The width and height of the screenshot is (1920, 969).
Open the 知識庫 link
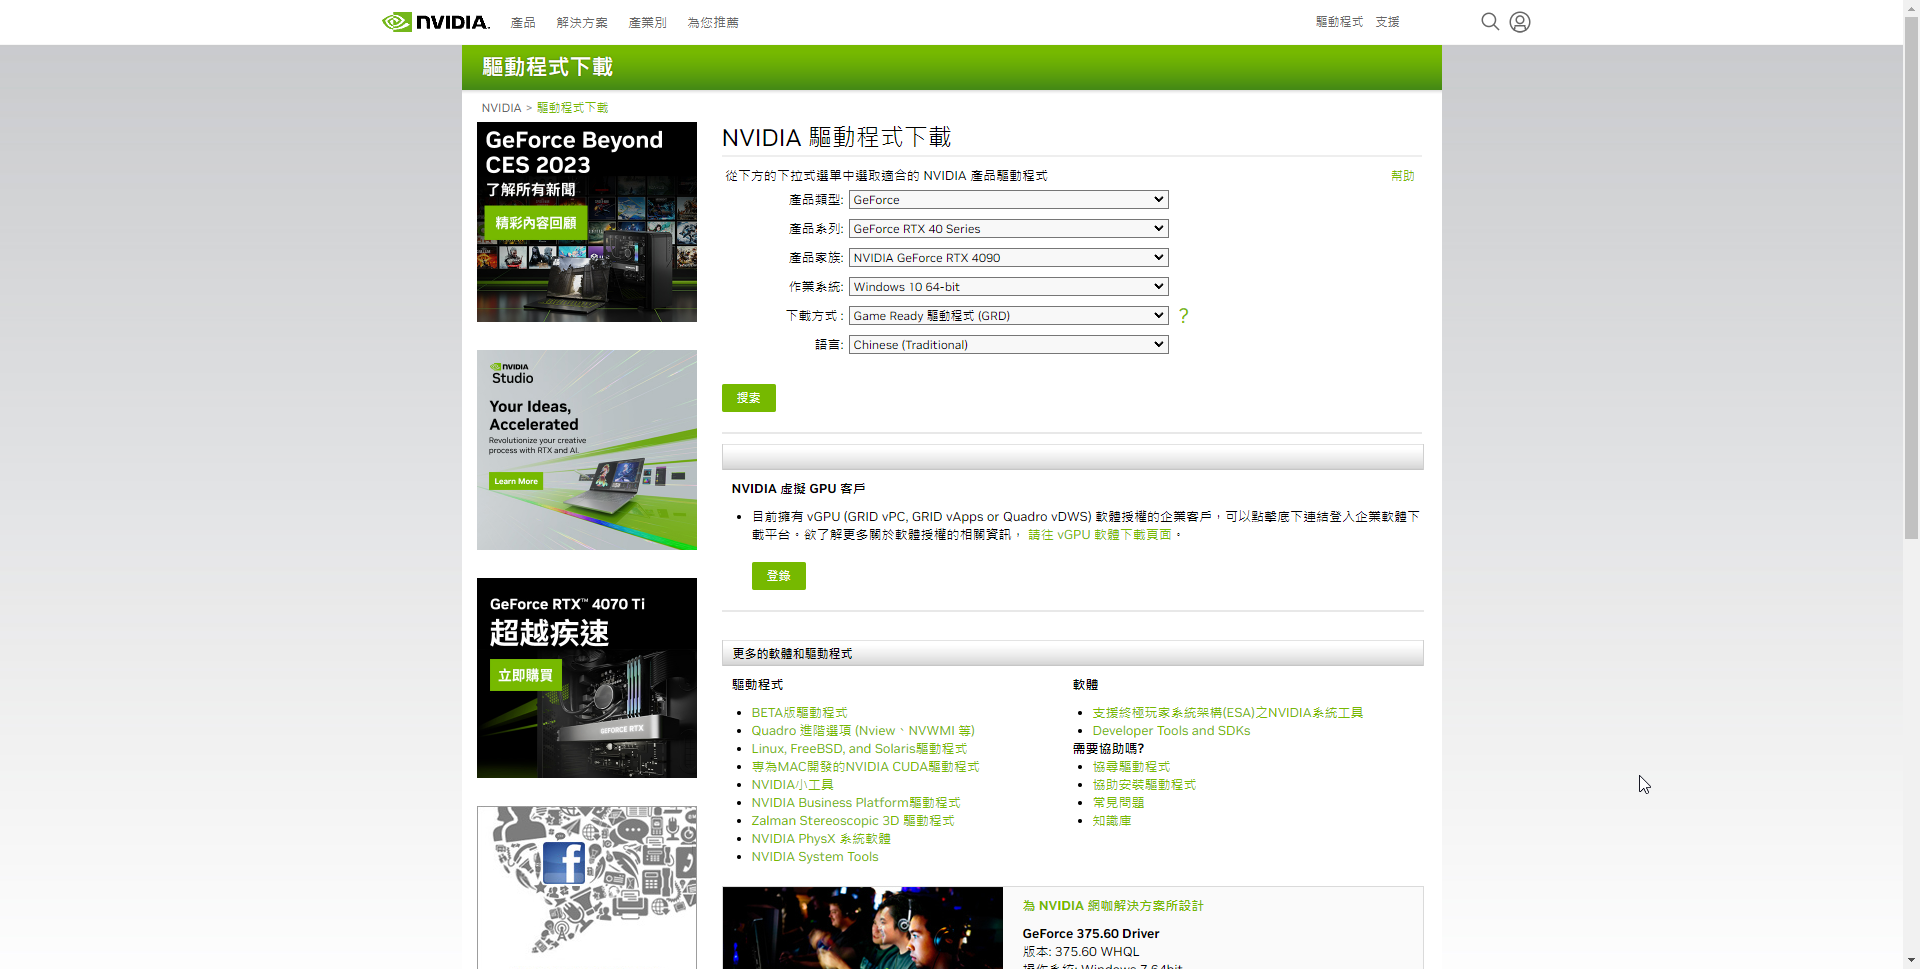[x=1112, y=821]
